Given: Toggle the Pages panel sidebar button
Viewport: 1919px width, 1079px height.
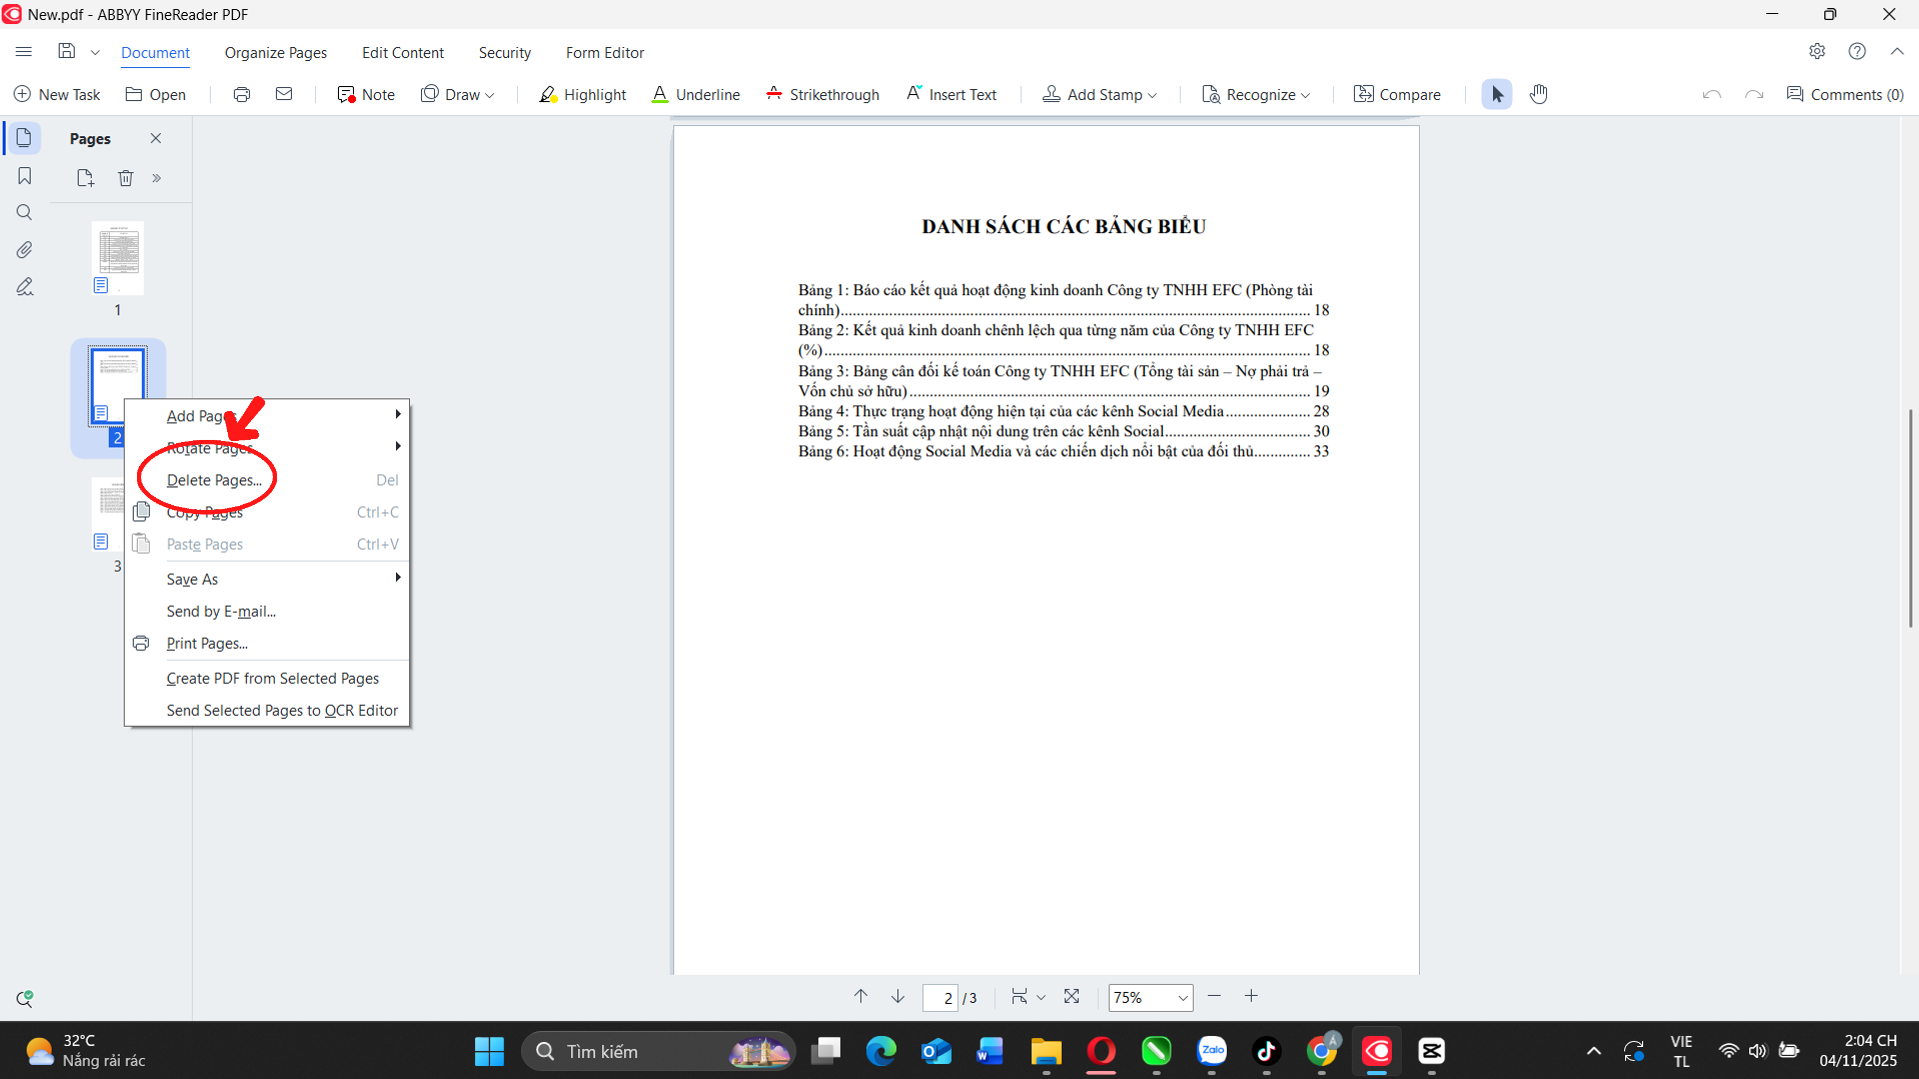Looking at the screenshot, I should pyautogui.click(x=25, y=138).
